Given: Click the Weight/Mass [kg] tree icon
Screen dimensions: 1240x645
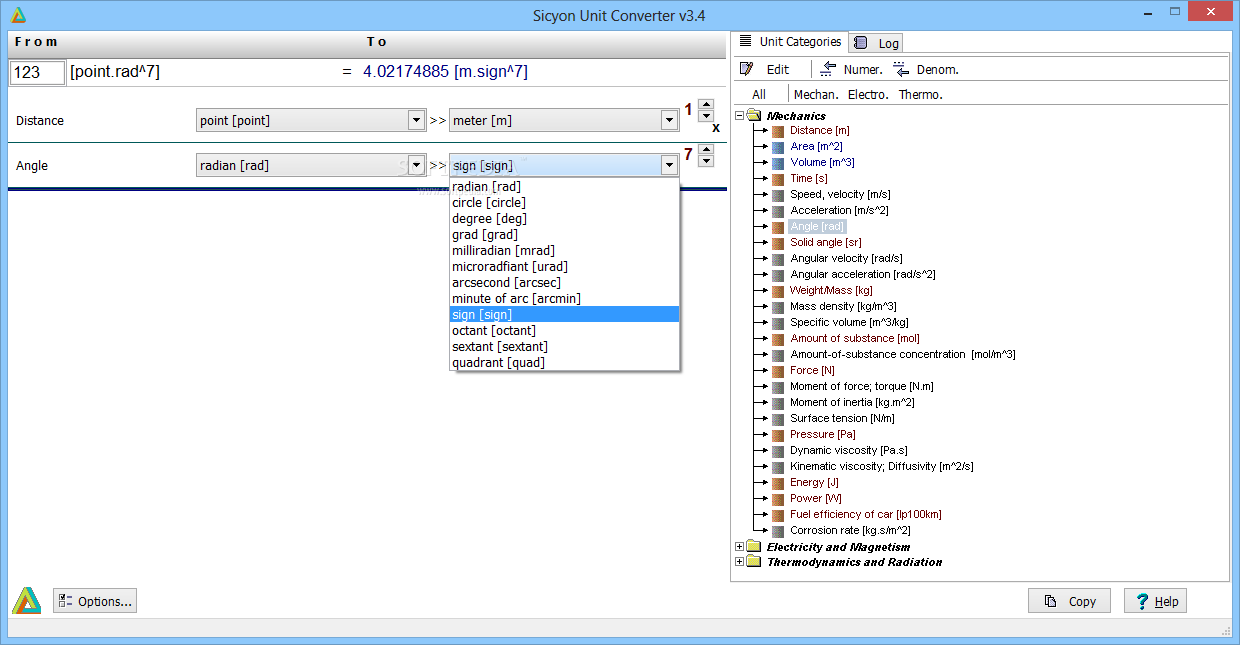Looking at the screenshot, I should click(777, 290).
